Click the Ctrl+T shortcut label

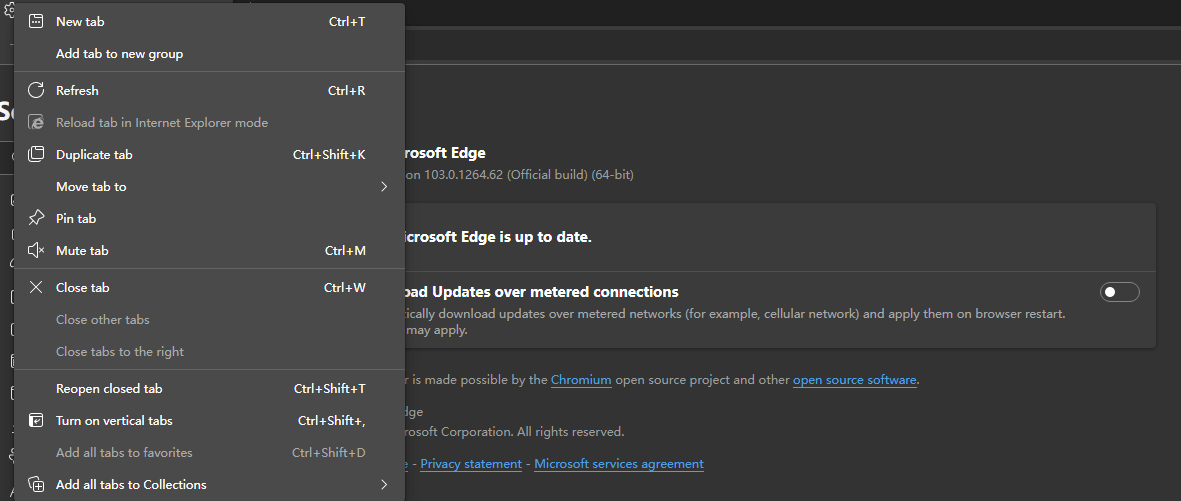[347, 22]
